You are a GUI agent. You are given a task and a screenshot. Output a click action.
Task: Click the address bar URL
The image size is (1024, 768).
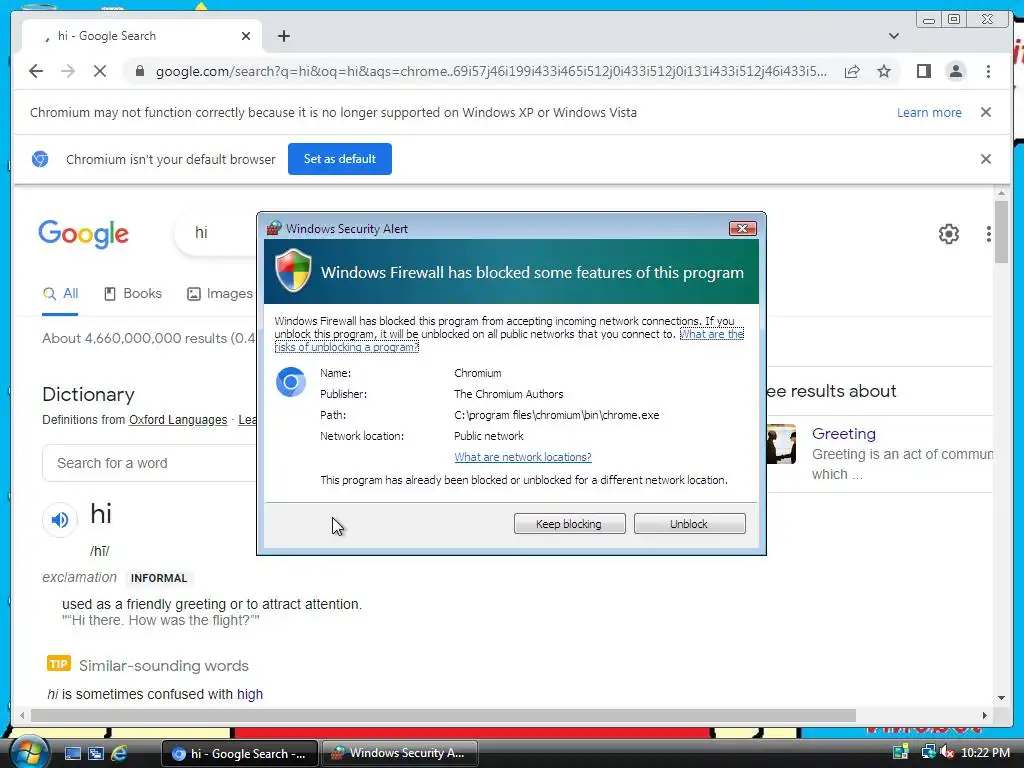[x=491, y=71]
